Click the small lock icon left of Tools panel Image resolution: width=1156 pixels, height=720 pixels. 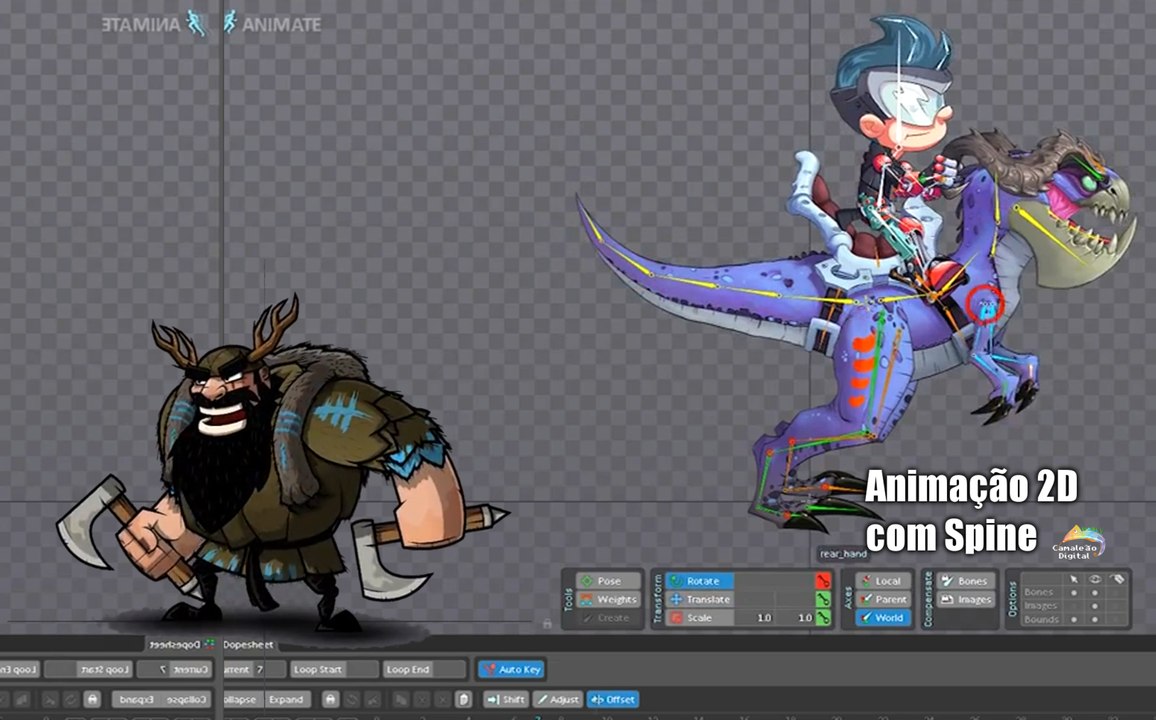[547, 623]
